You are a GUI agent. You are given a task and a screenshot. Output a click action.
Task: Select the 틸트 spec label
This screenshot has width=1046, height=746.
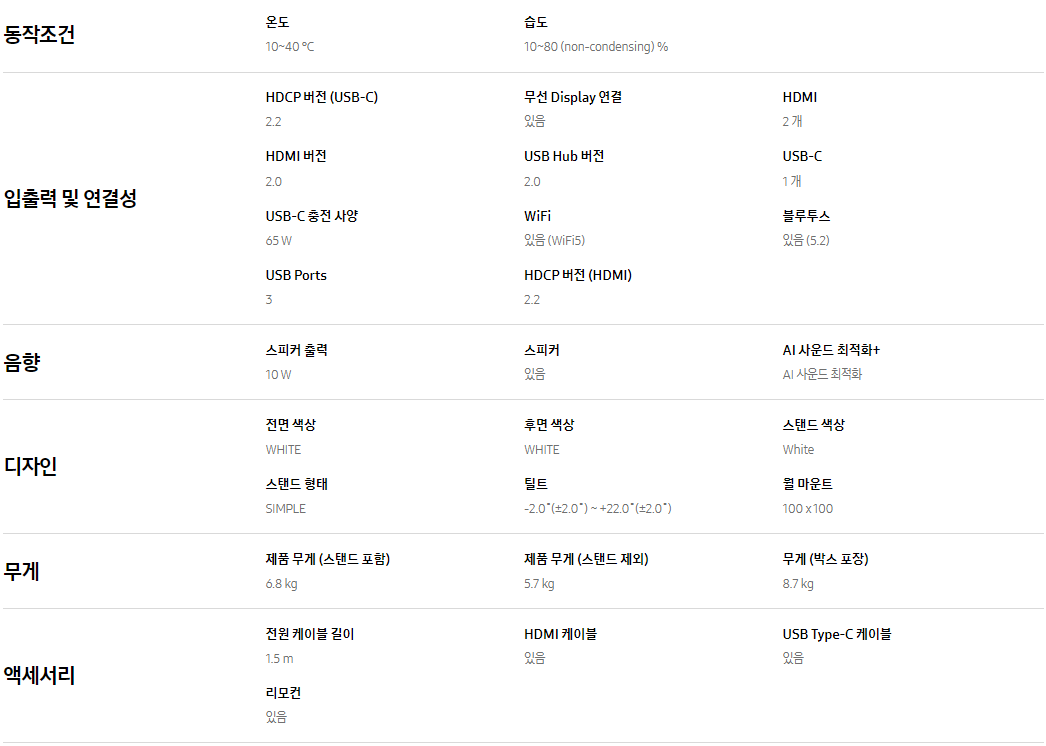click(x=536, y=484)
